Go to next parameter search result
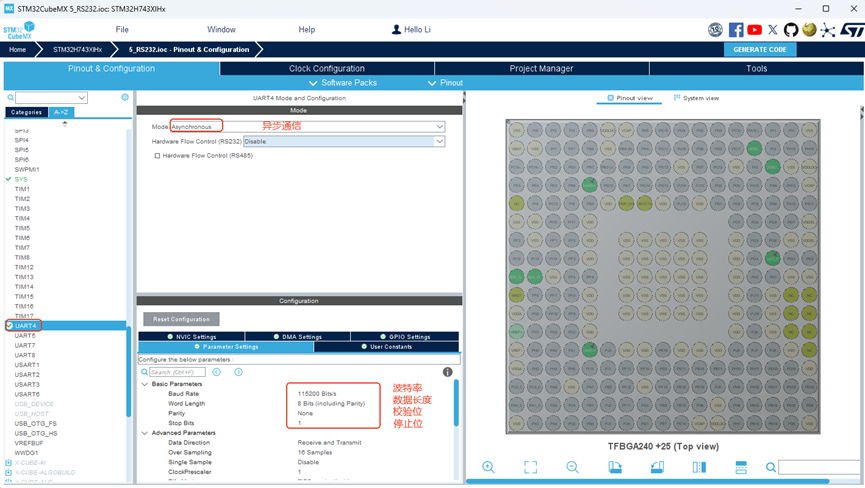 (238, 372)
